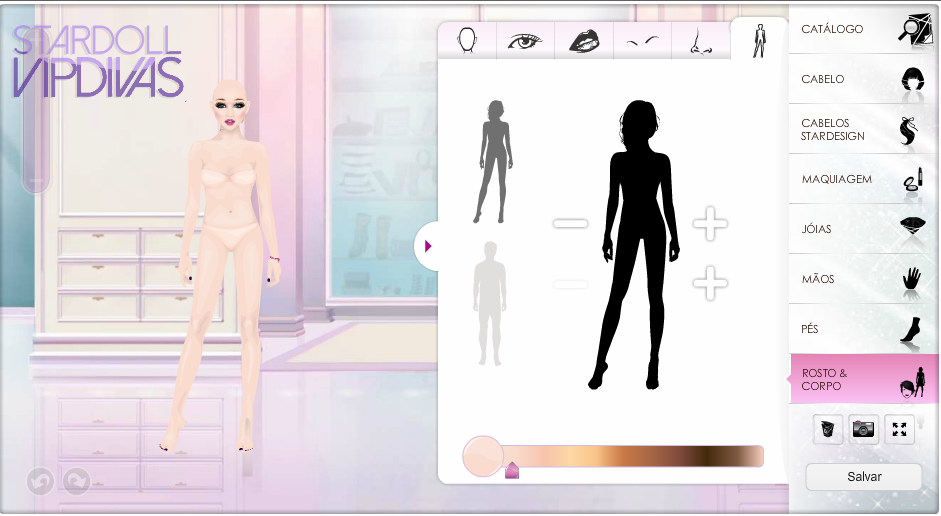Open the lips tab
This screenshot has height=516, width=941.
pos(583,41)
